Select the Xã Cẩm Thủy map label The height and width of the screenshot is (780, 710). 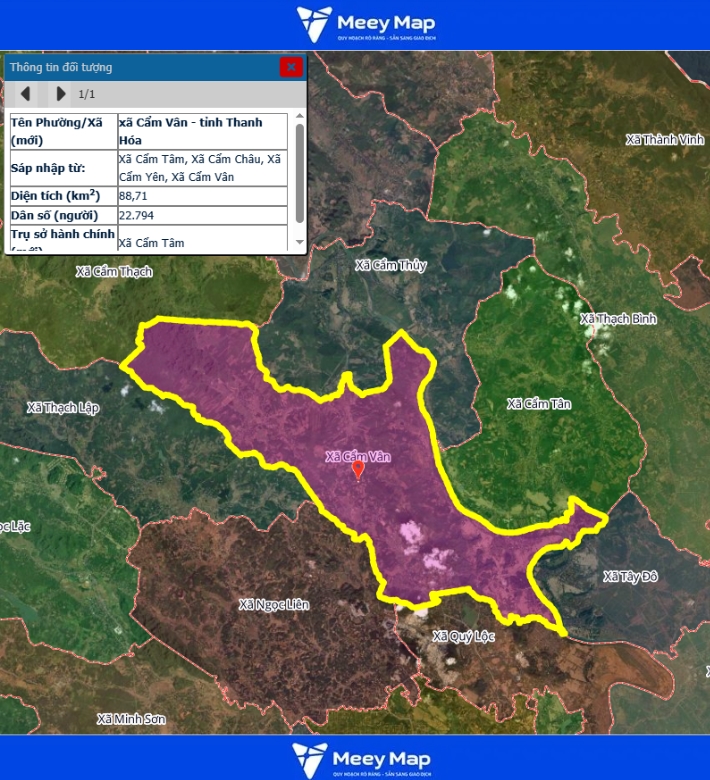click(x=391, y=265)
